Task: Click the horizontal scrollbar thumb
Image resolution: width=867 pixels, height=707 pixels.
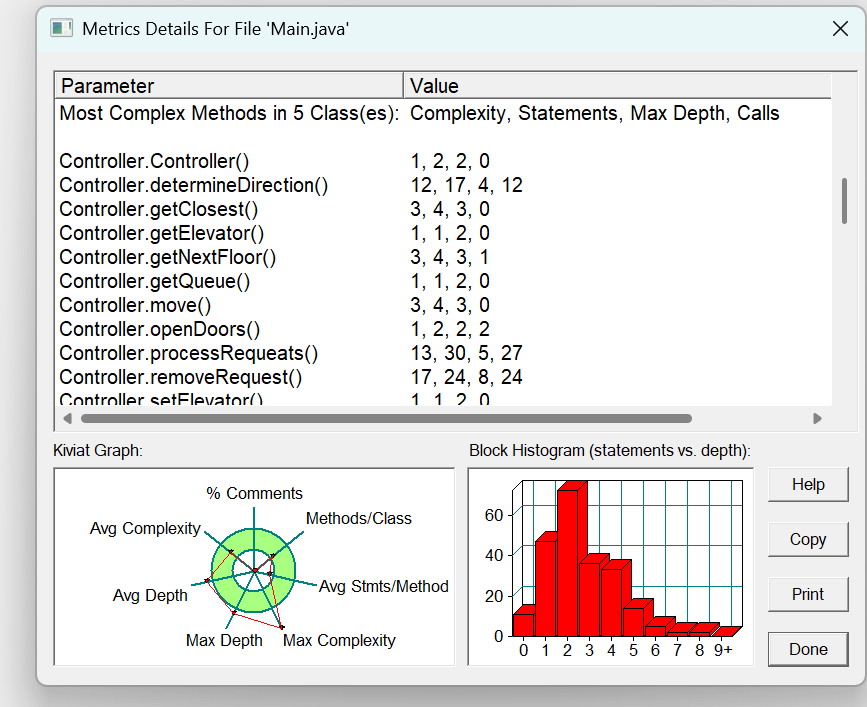Action: [386, 418]
